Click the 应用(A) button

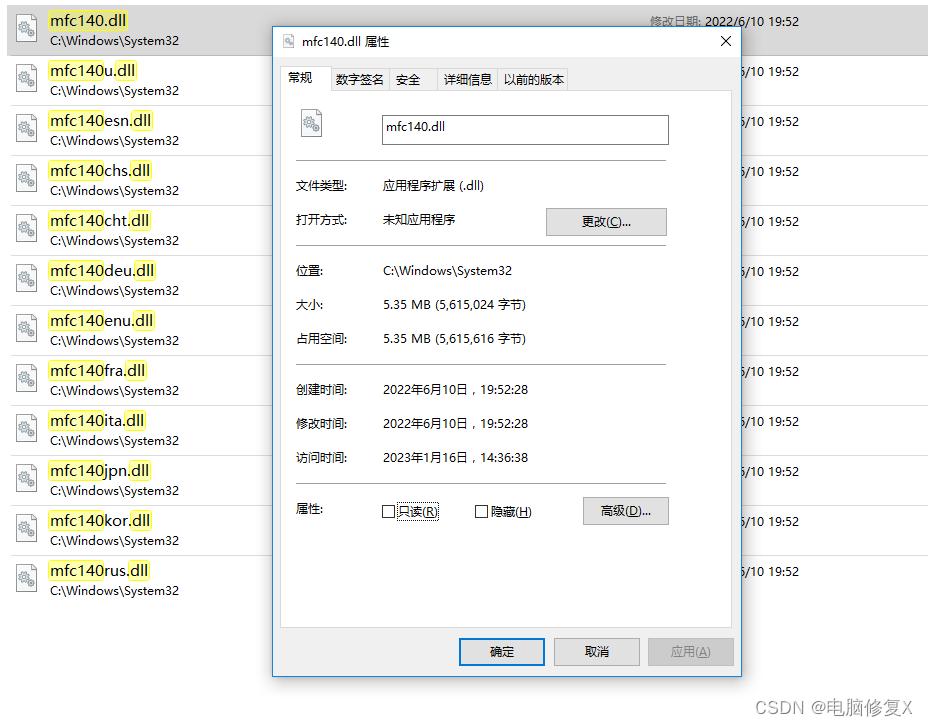691,651
